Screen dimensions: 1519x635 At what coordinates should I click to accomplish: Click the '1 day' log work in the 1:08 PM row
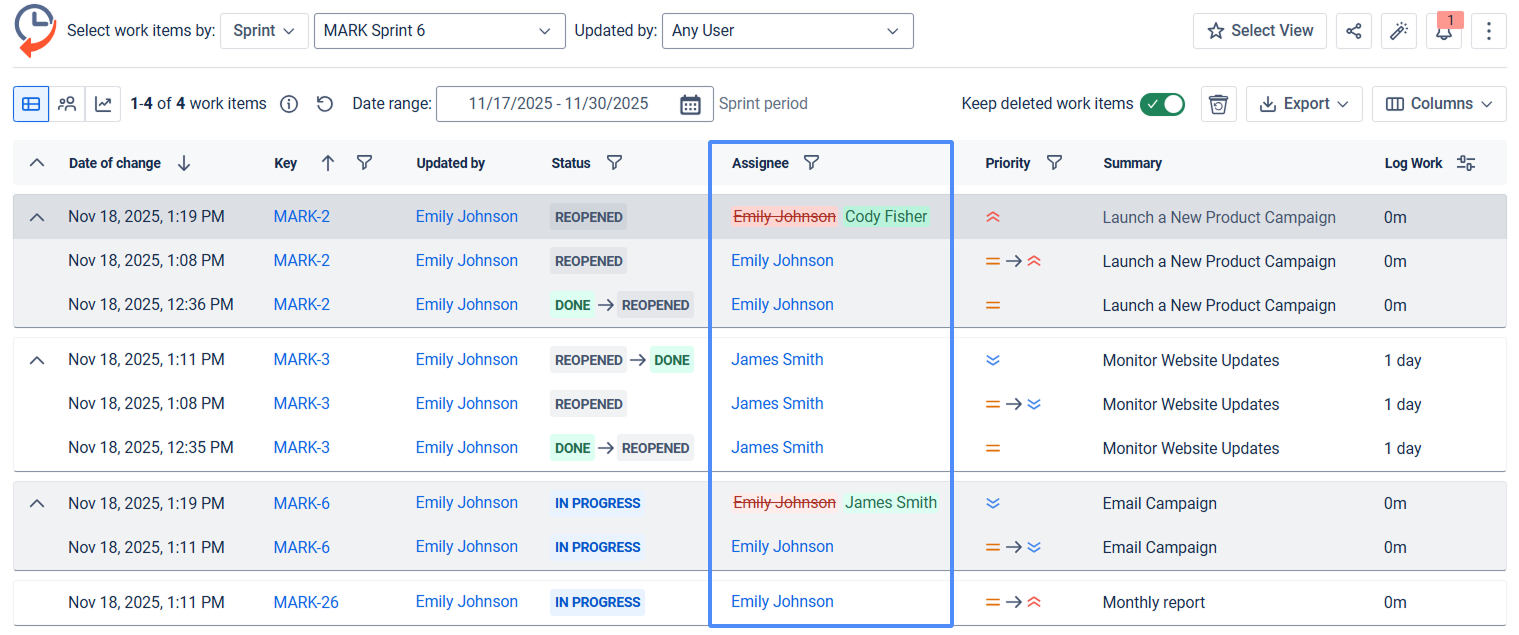pyautogui.click(x=1403, y=405)
